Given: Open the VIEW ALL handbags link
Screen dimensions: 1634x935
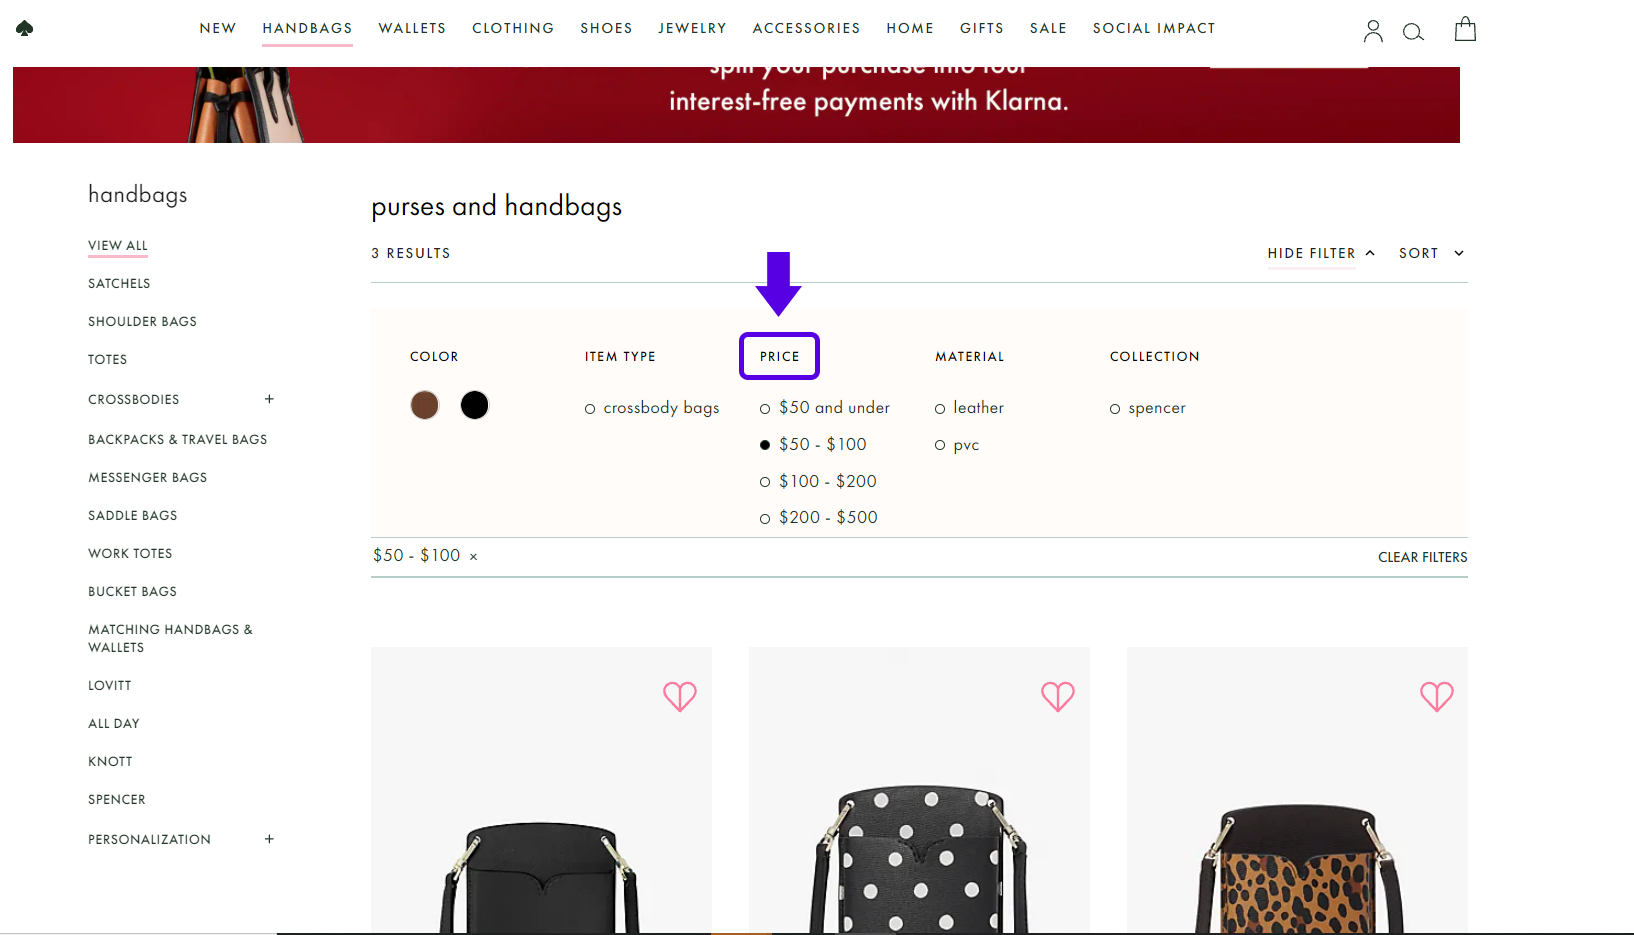Looking at the screenshot, I should (117, 245).
